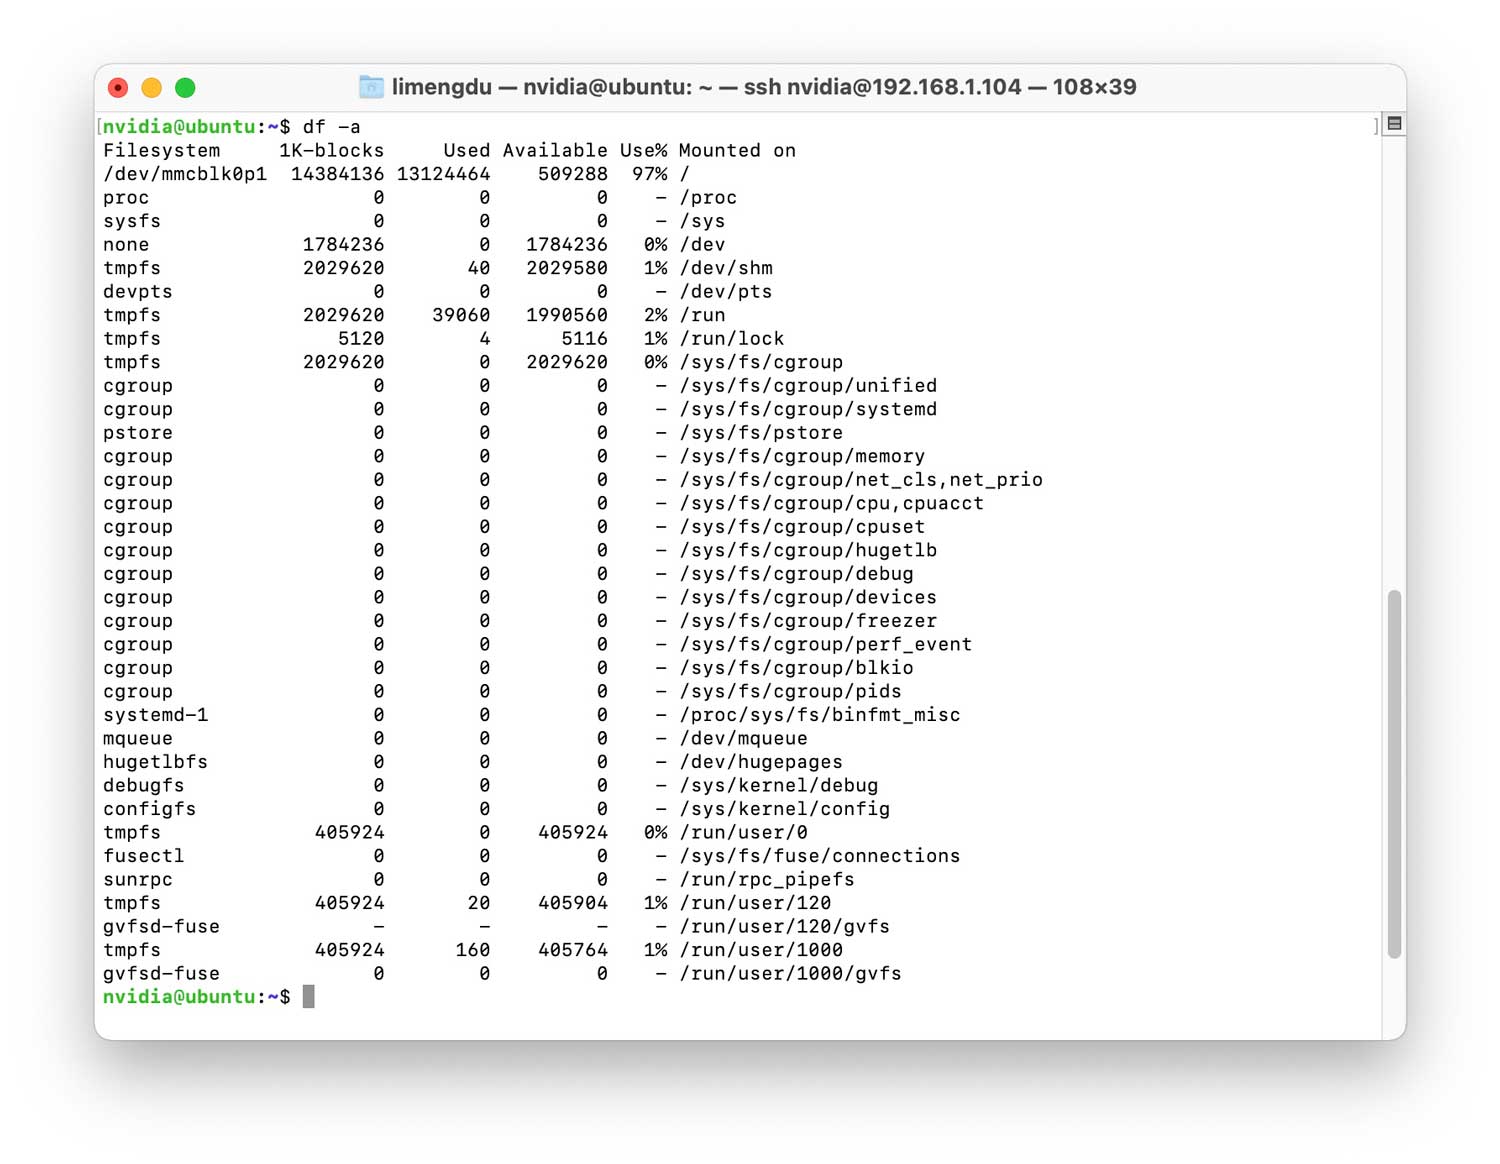1500x1164 pixels.
Task: Click the '/sys/fs/cgroup/net_cls,net_prio' path
Action: [861, 480]
